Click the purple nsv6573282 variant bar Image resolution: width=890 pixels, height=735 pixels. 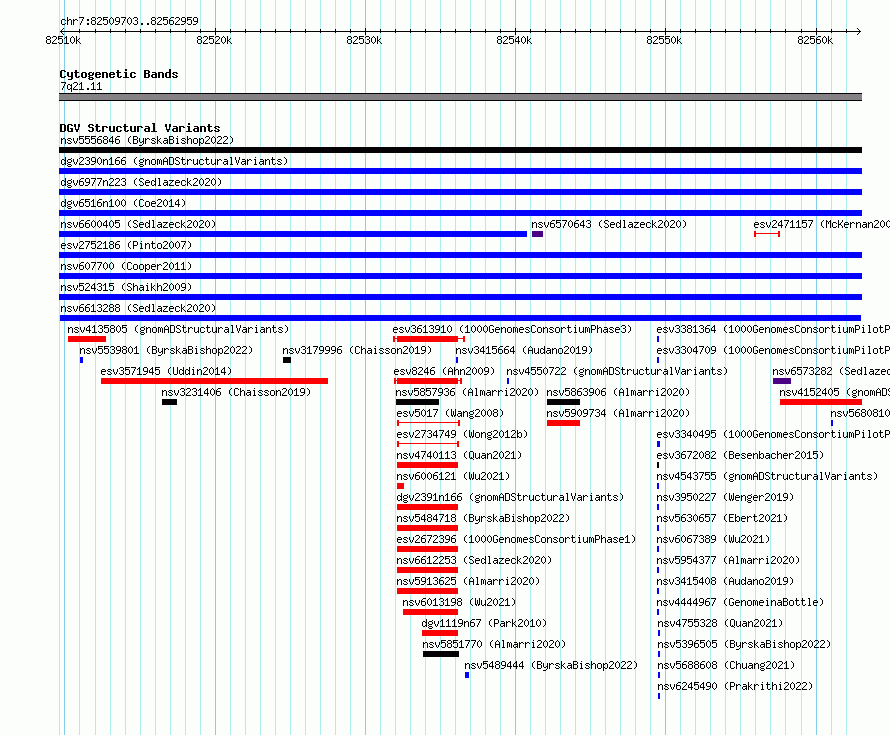[782, 381]
